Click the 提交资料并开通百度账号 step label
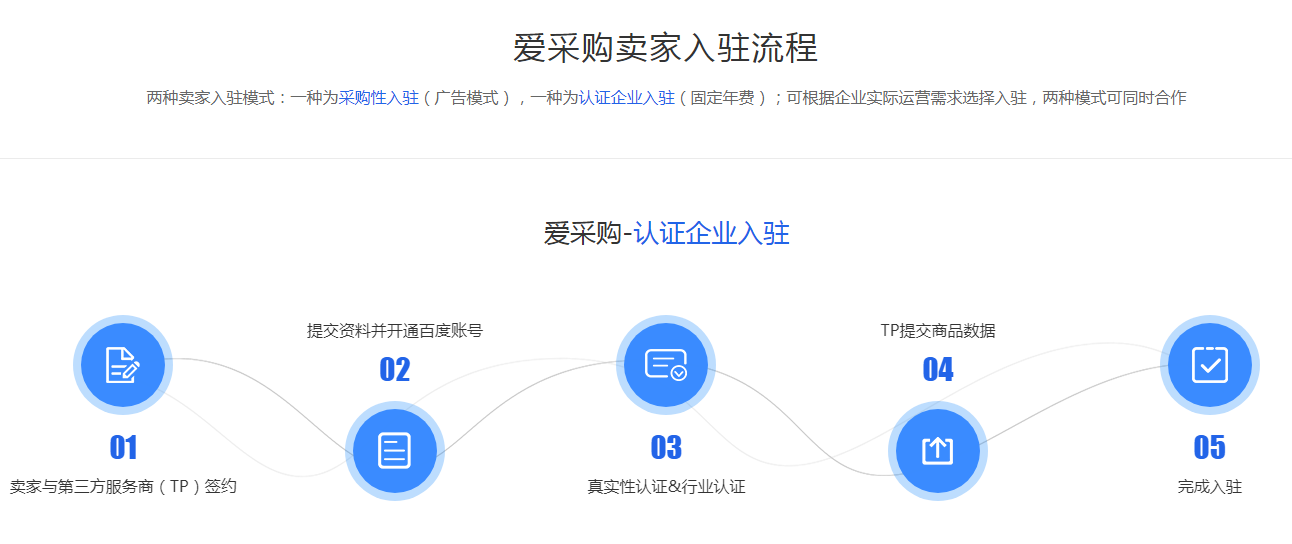This screenshot has width=1292, height=544. click(394, 331)
